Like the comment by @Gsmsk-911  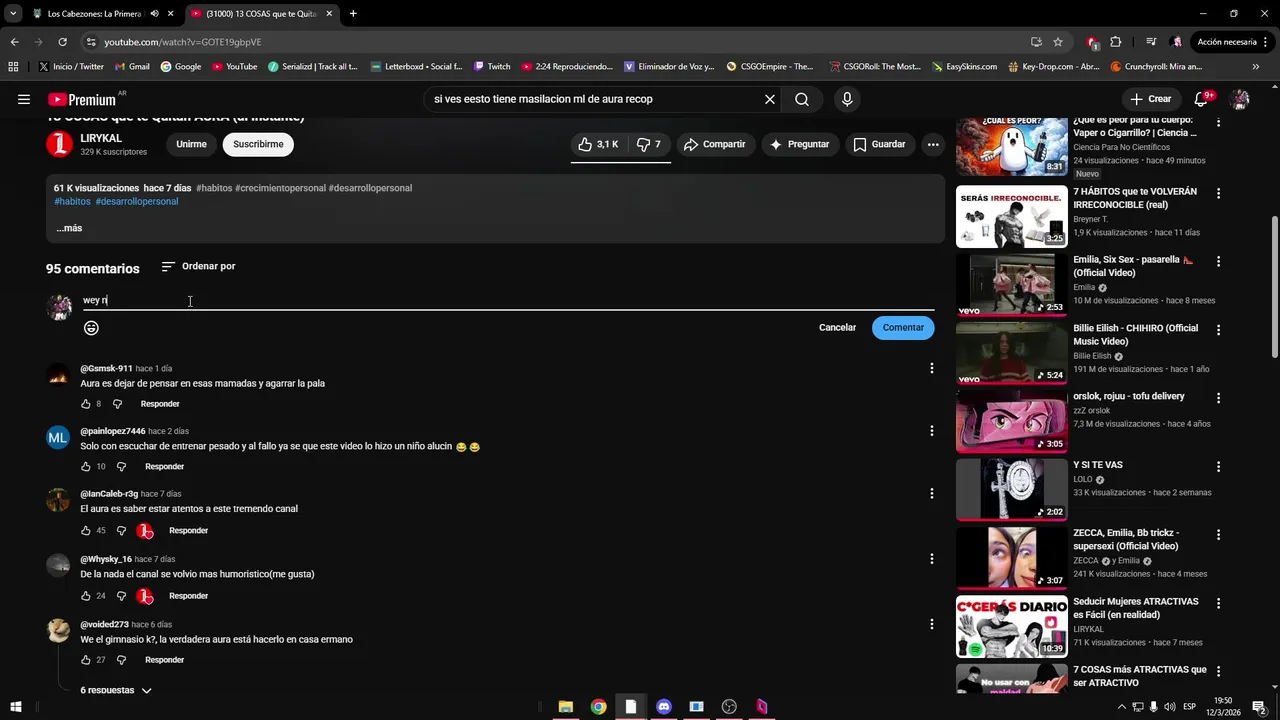point(86,404)
